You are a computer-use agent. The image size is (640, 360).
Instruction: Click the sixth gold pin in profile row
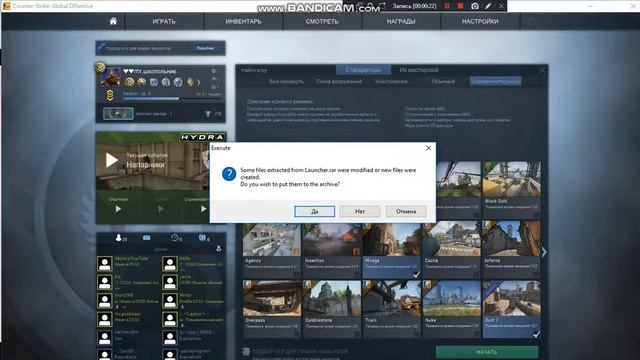click(190, 82)
